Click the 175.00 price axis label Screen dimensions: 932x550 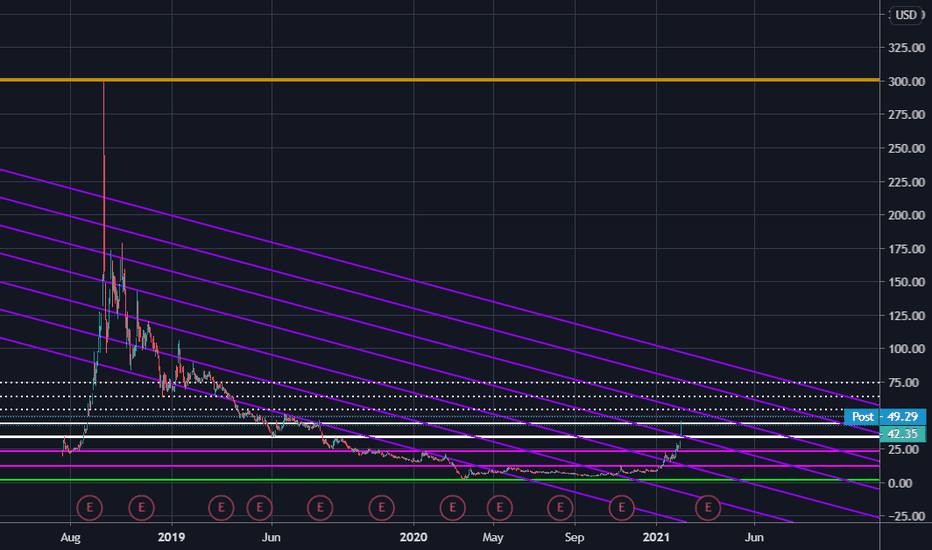pos(906,249)
